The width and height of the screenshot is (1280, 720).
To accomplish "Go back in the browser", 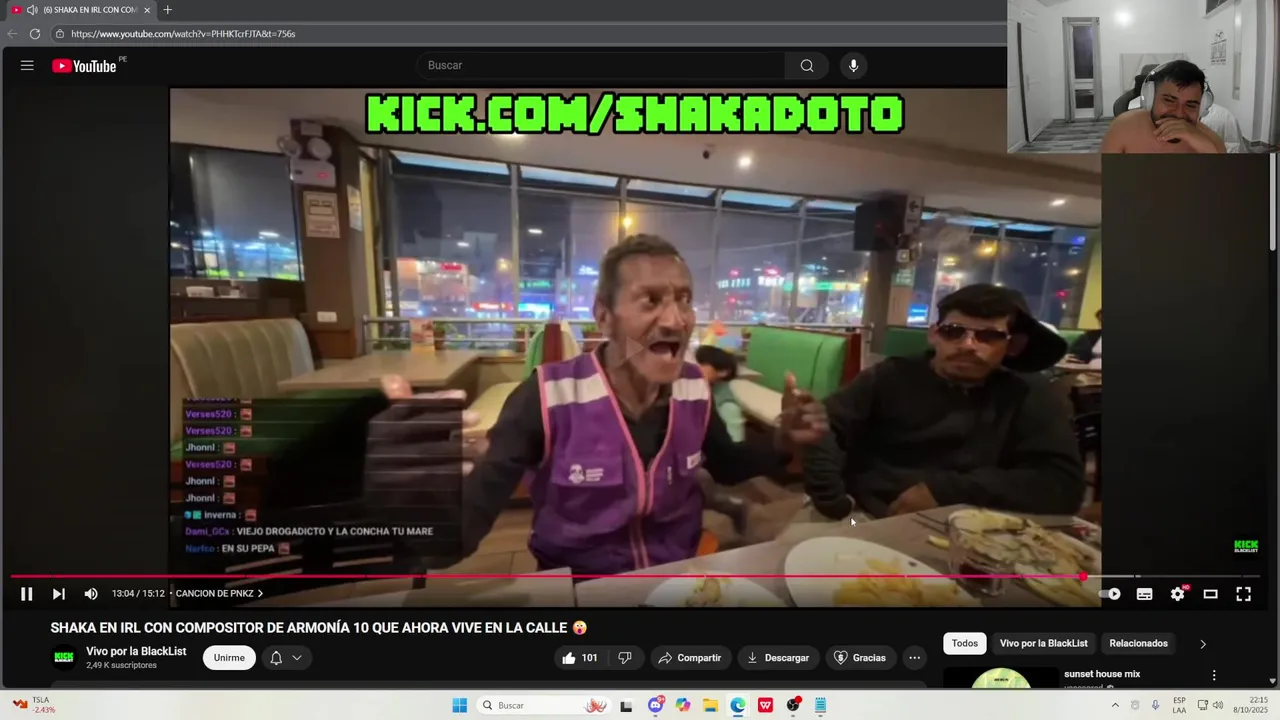I will pos(12,34).
